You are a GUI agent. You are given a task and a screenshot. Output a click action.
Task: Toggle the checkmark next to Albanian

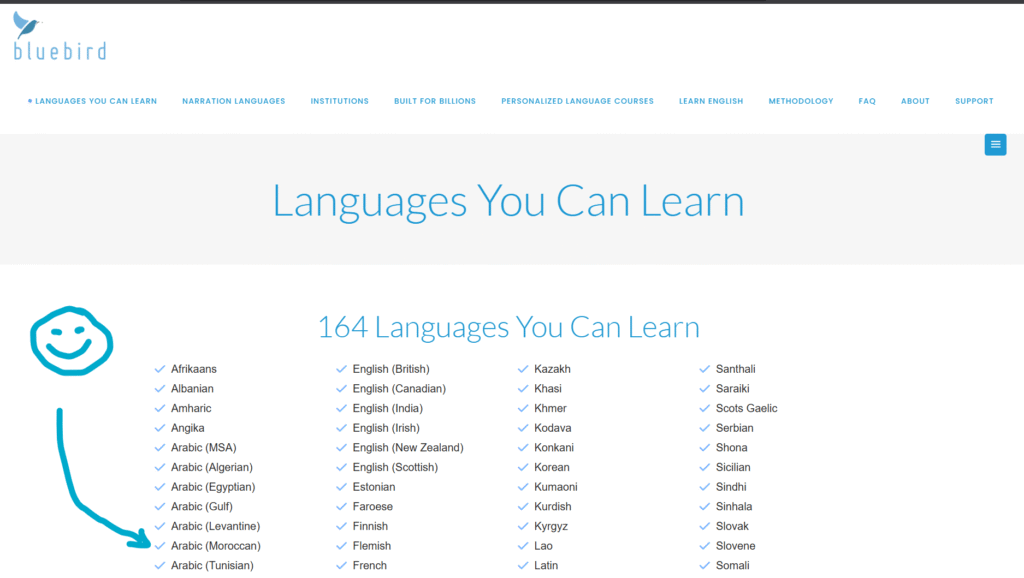[x=159, y=388]
